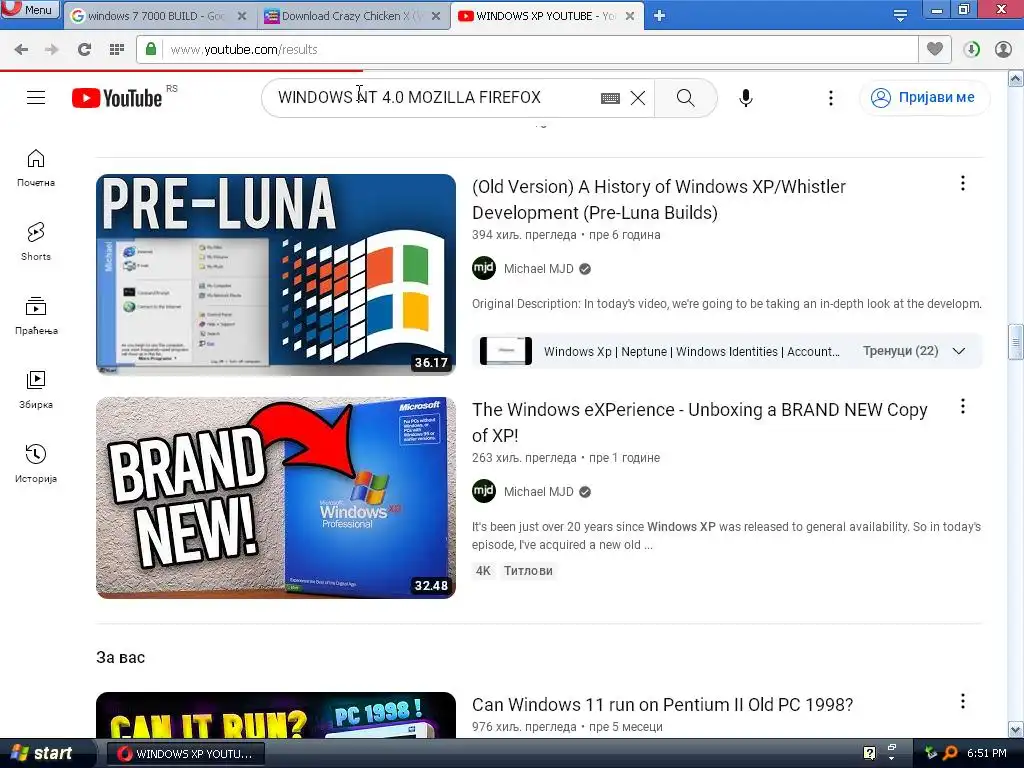Bookmark the page with the heart icon
This screenshot has width=1024, height=768.
pyautogui.click(x=935, y=49)
